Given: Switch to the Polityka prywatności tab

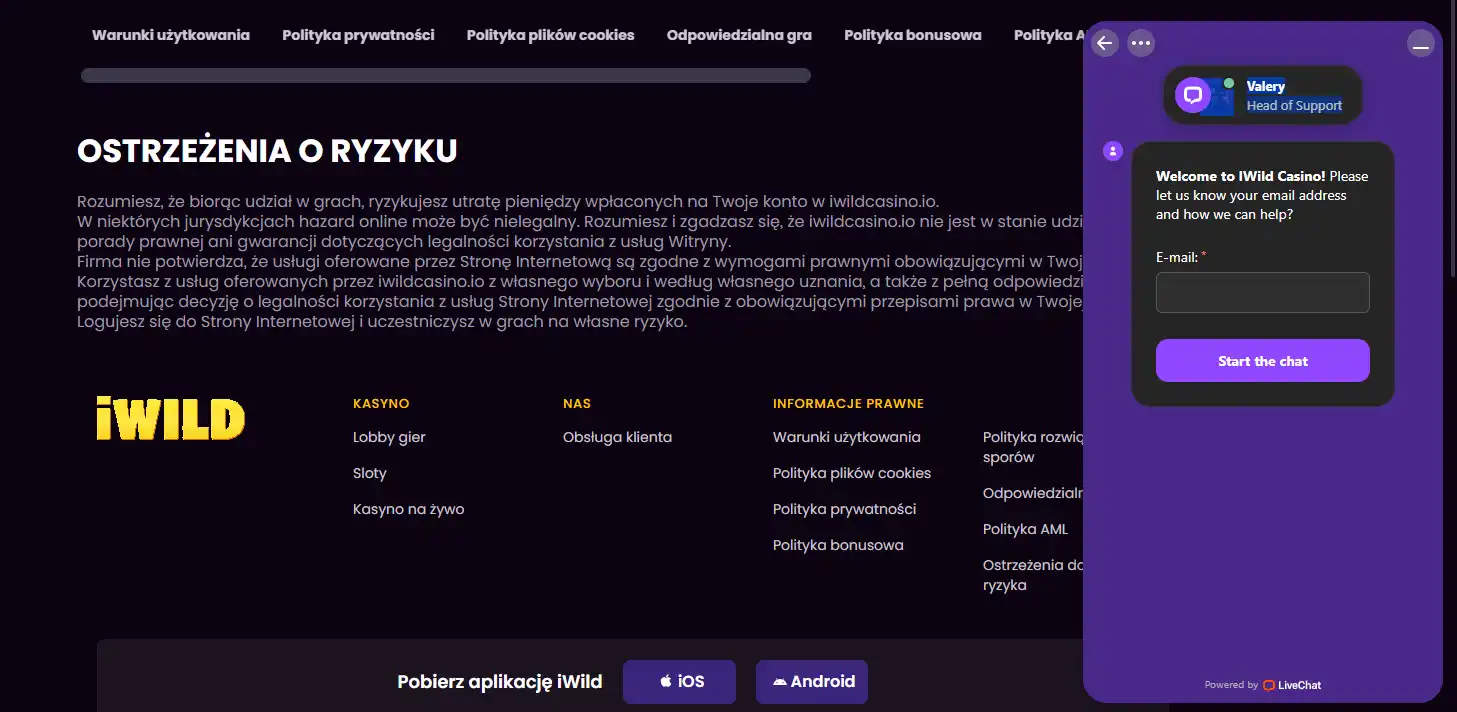Looking at the screenshot, I should 358,35.
